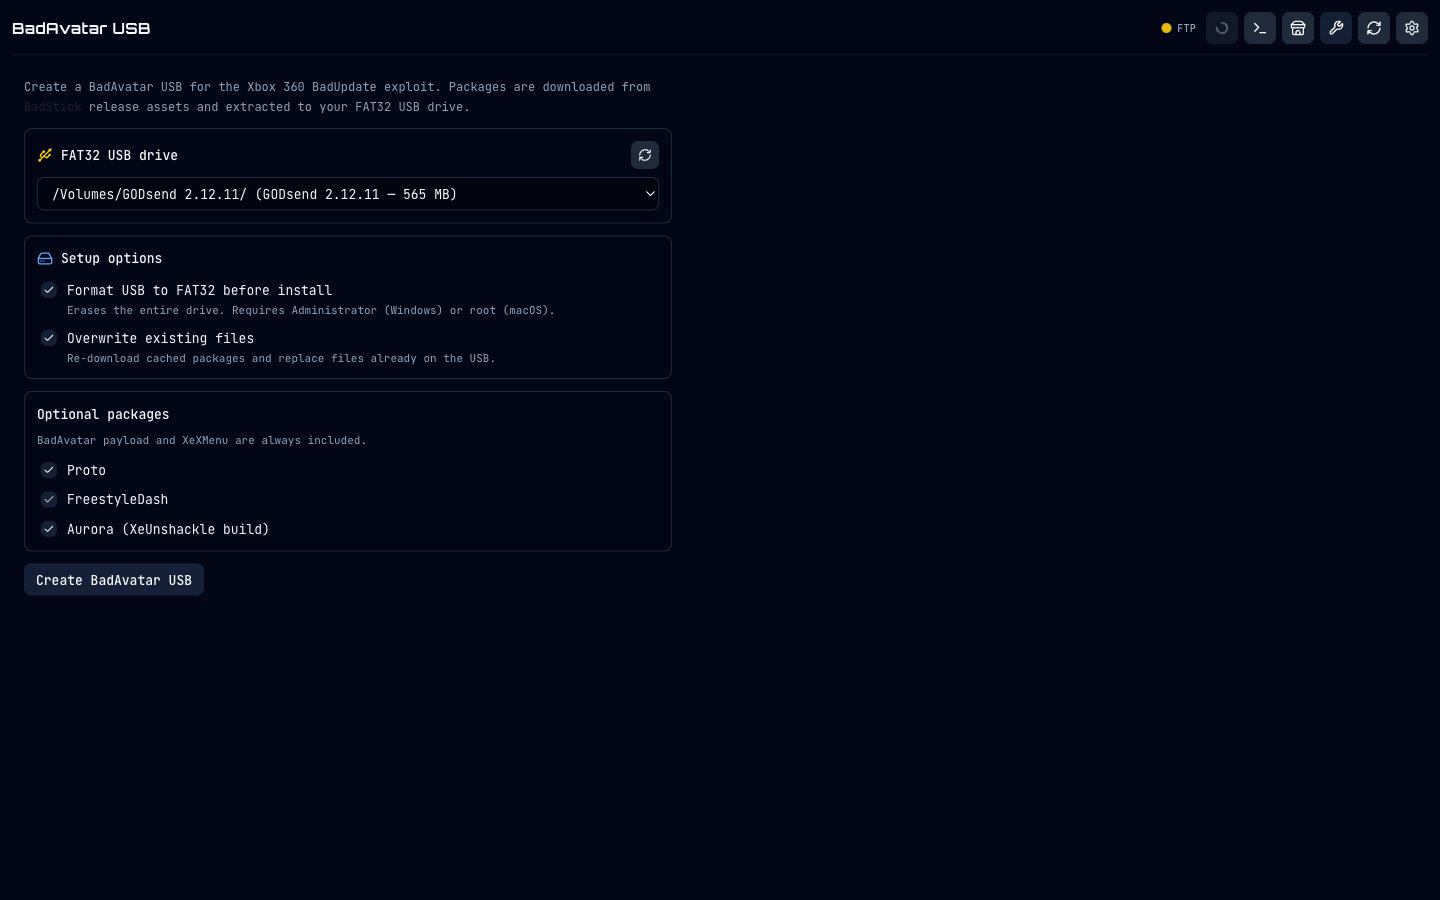Open the wrench tools icon
This screenshot has height=900, width=1440.
click(x=1336, y=28)
